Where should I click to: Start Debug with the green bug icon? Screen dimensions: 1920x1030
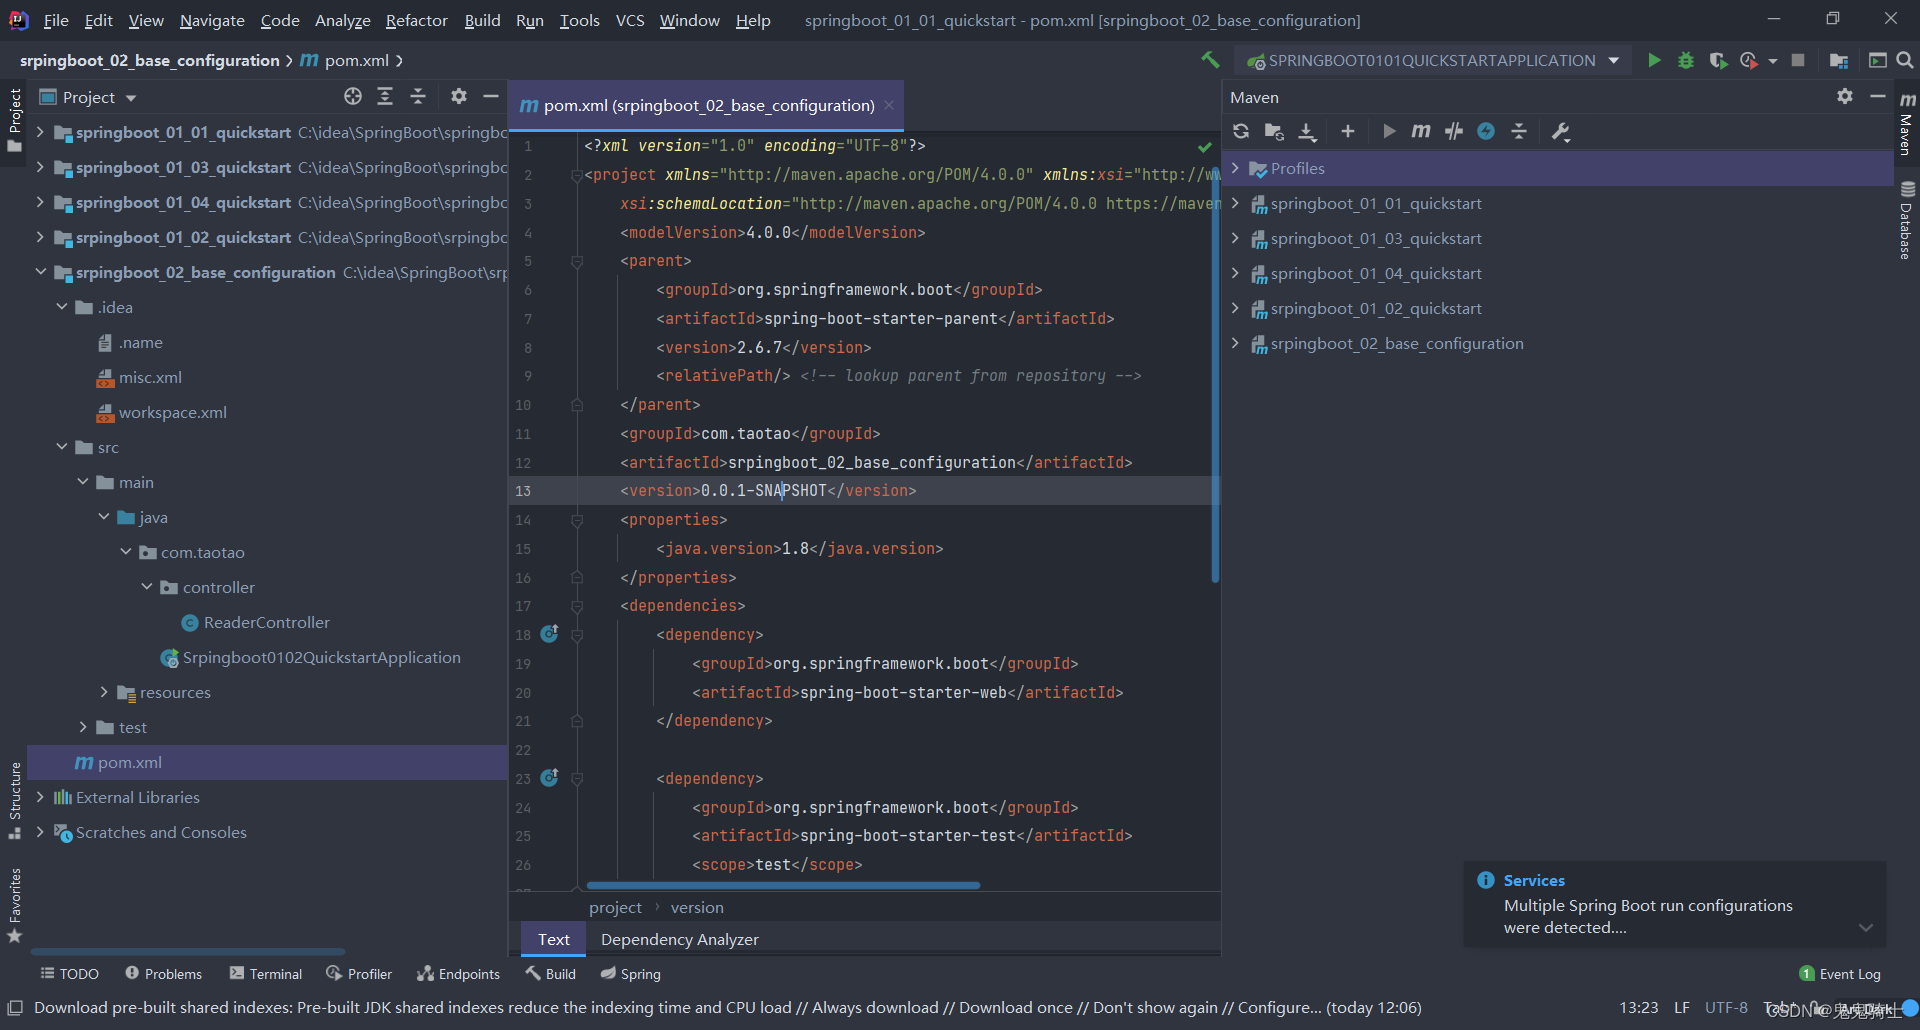pos(1686,60)
